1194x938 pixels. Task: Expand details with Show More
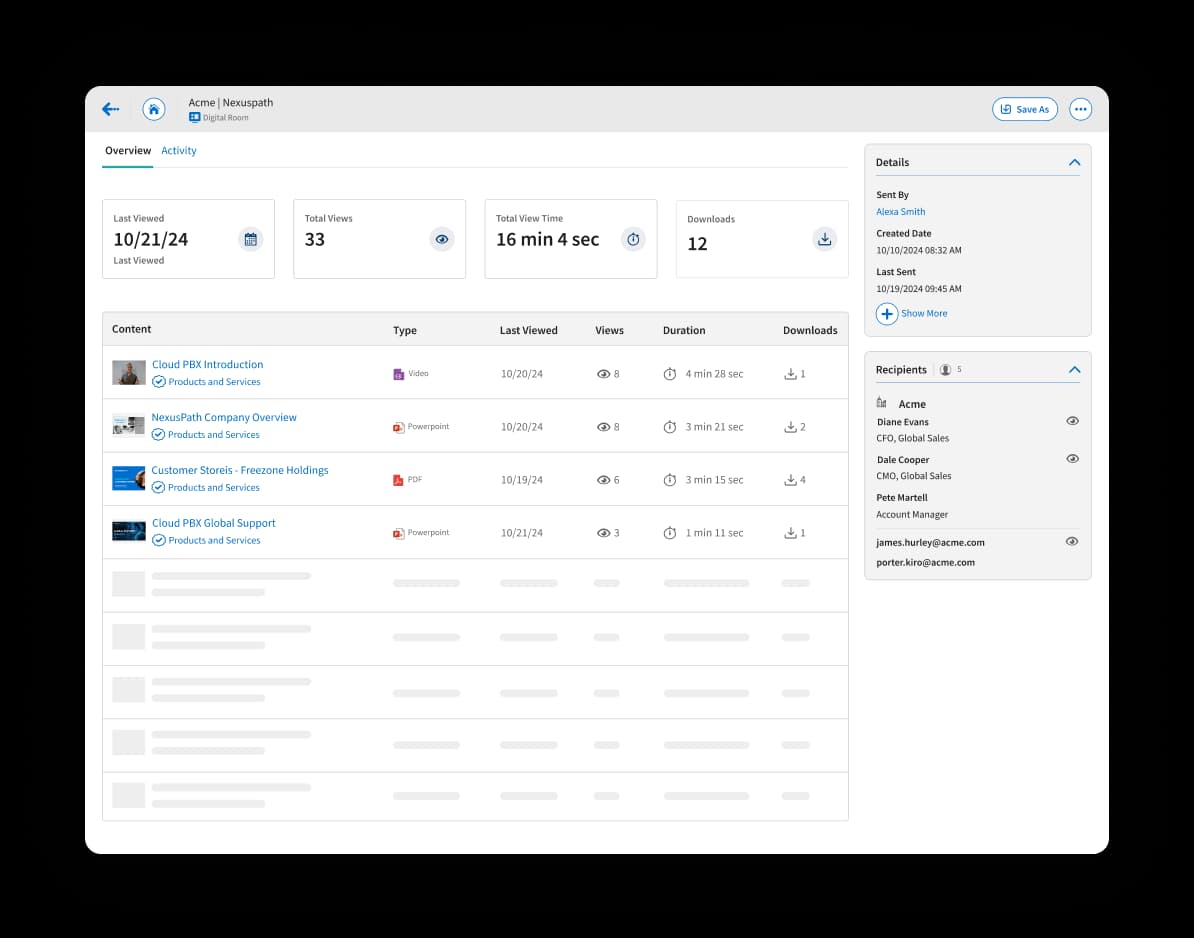(911, 314)
